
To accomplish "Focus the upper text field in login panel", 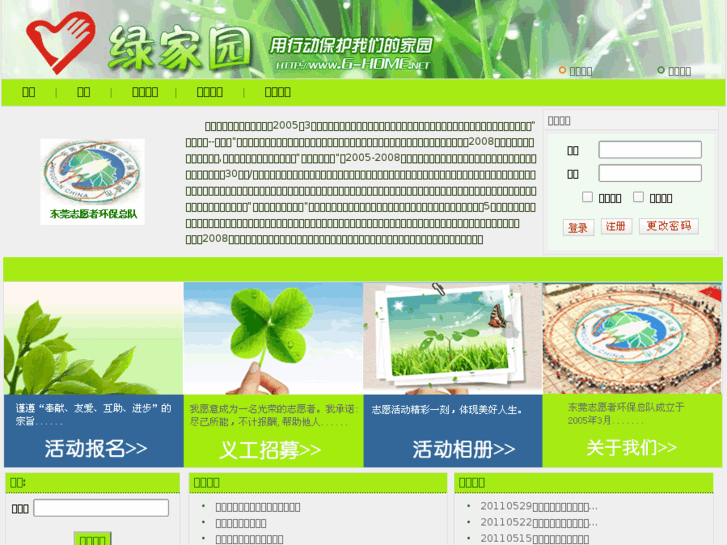I will pos(650,150).
